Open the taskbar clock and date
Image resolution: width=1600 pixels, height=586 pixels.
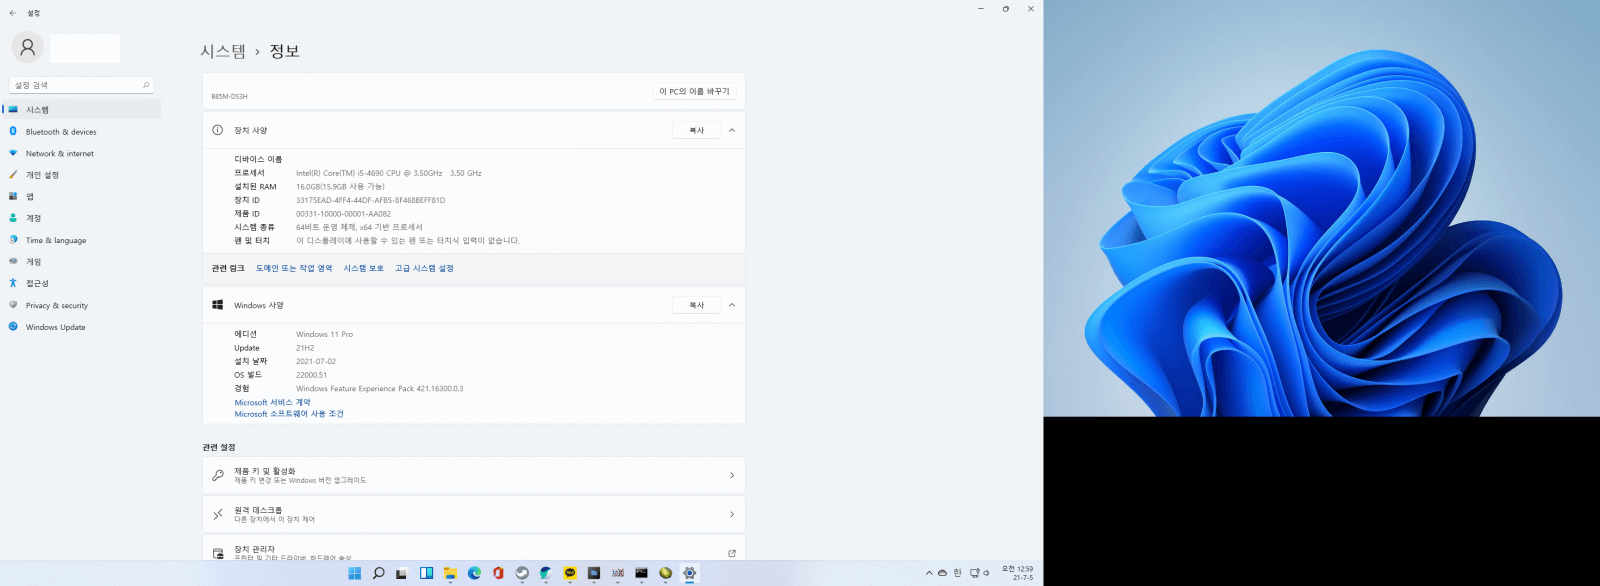[x=1018, y=573]
